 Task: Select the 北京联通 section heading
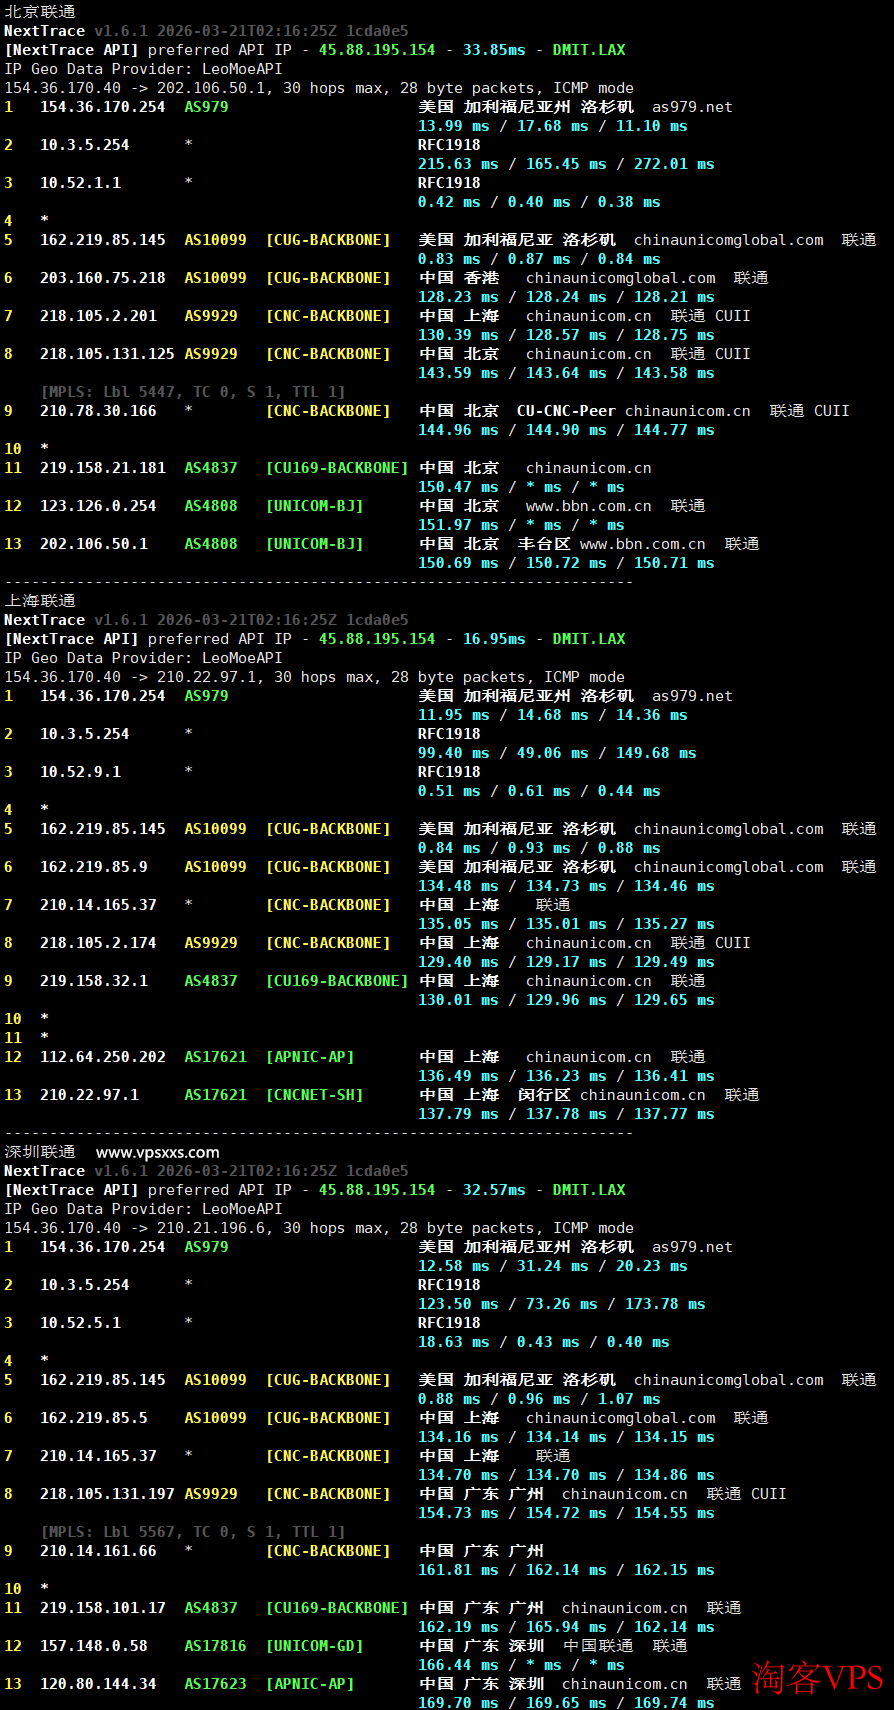pos(40,12)
